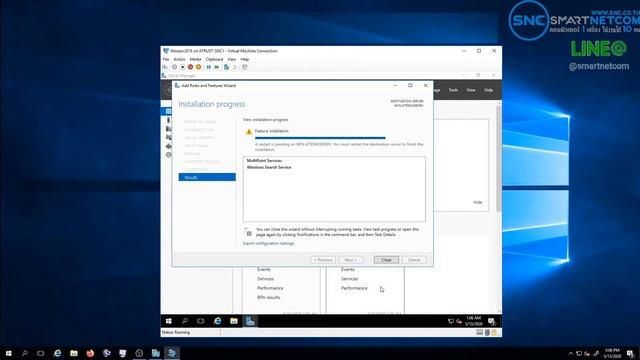
Task: Click the Revert toolbar icon
Action: (235, 67)
